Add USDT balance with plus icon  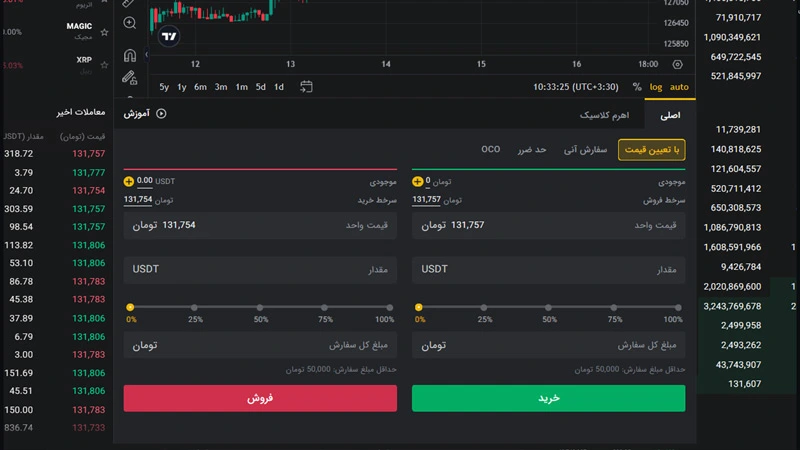pos(129,181)
